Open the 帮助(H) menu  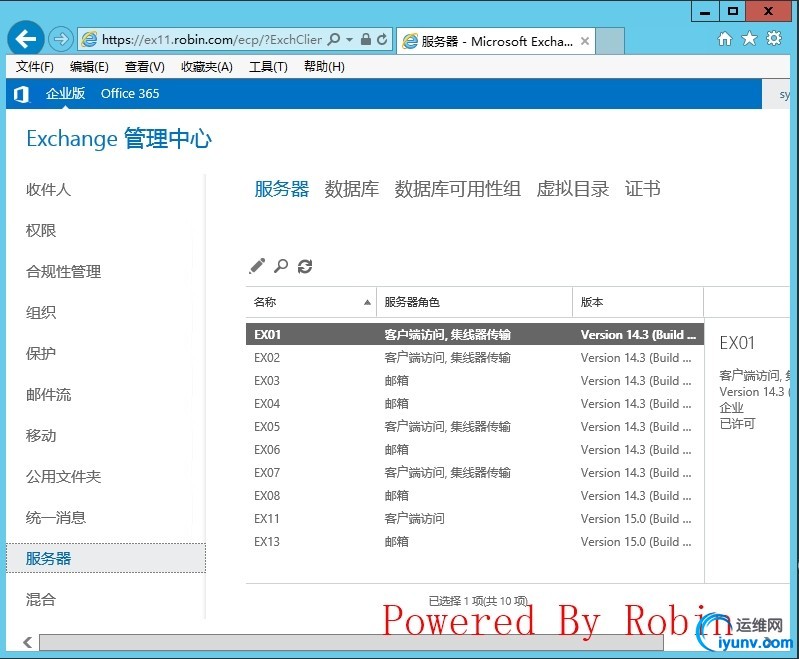point(324,67)
